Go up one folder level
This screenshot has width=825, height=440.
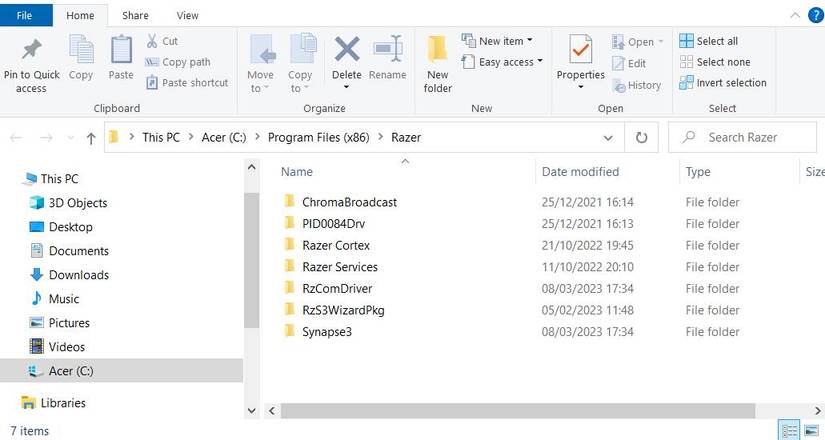point(91,138)
